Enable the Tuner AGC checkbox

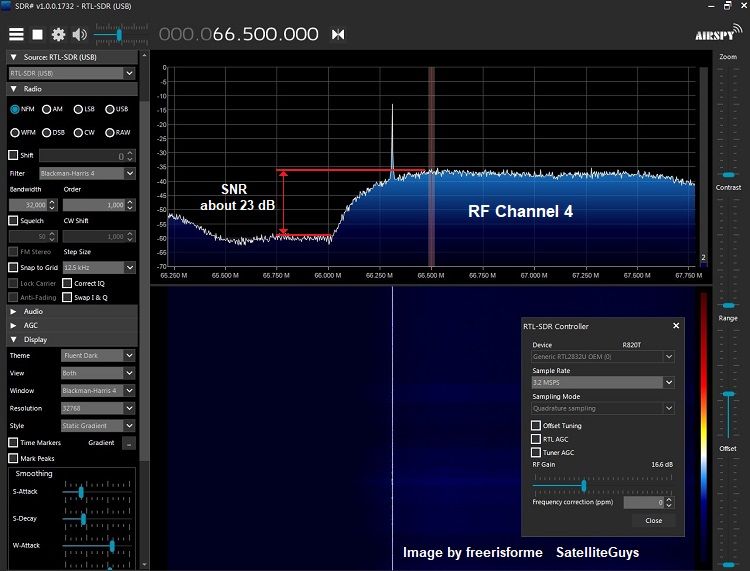[536, 452]
